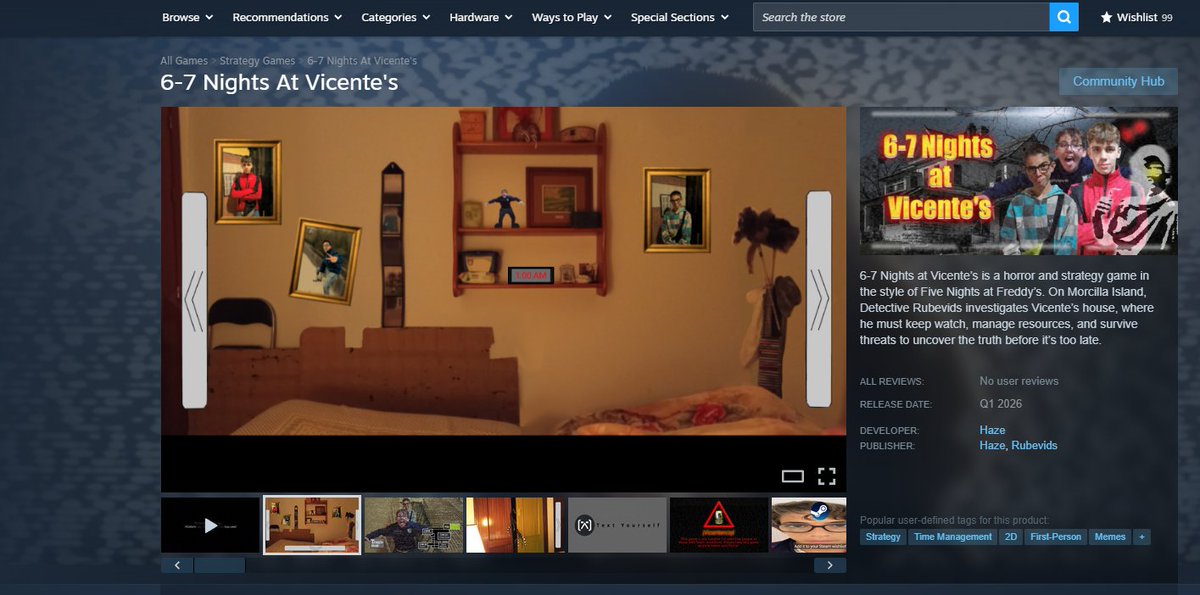Viewport: 1200px width, 595px height.
Task: Expand the Ways to Play menu
Action: [572, 17]
